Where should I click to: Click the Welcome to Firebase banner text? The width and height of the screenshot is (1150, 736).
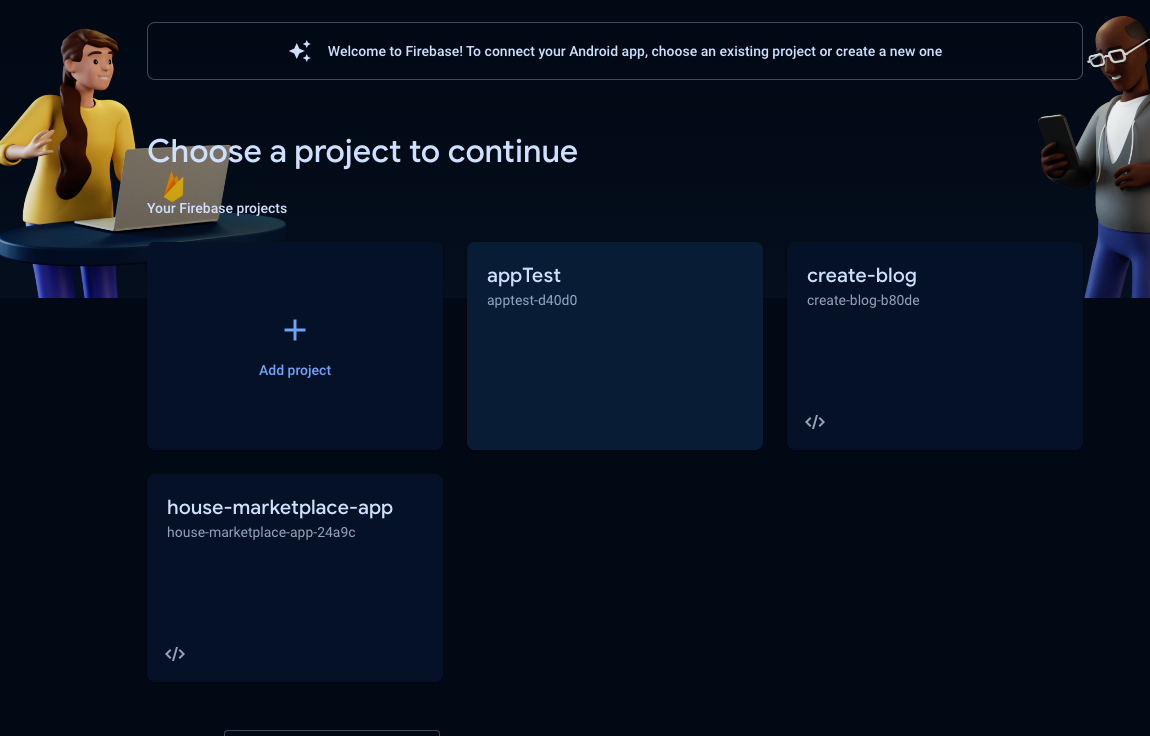pos(634,51)
